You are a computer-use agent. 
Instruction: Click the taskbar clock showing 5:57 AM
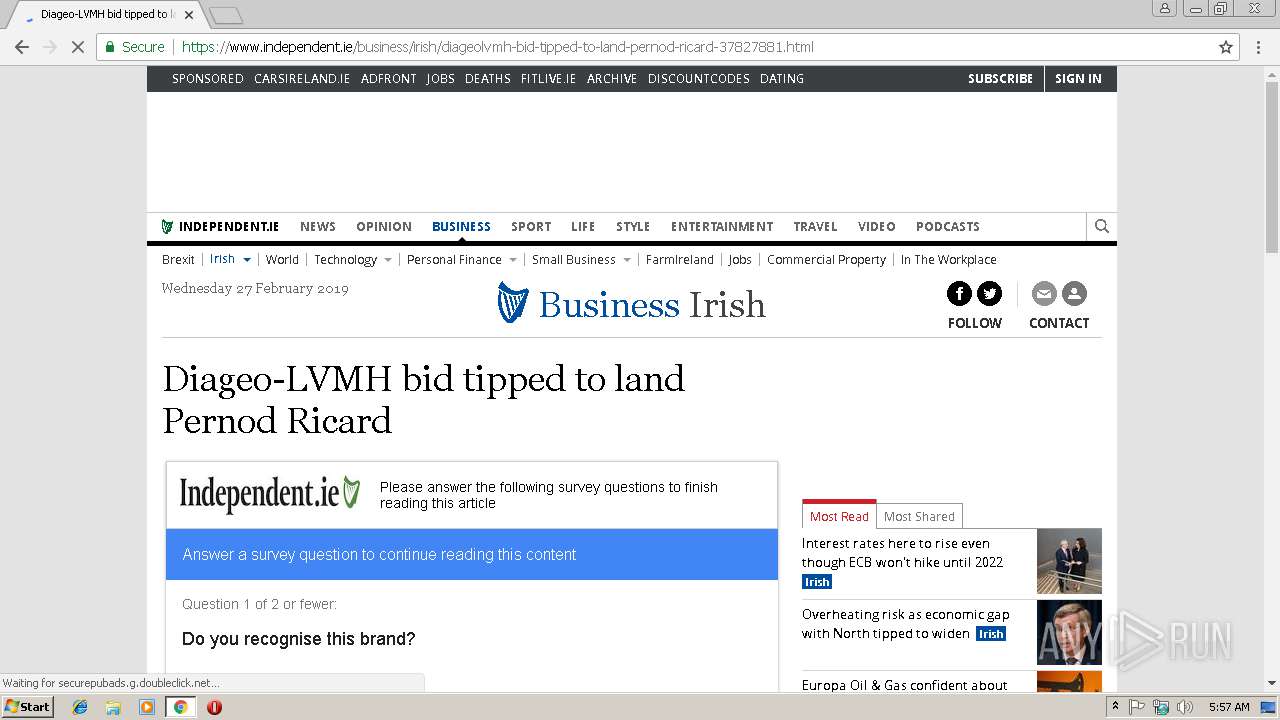[1229, 707]
